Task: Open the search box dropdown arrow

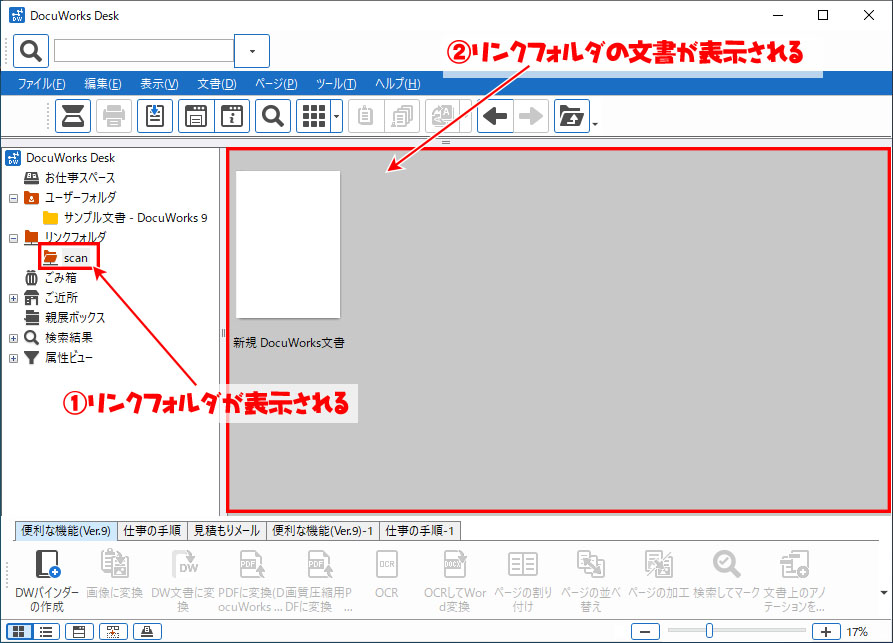Action: 252,51
